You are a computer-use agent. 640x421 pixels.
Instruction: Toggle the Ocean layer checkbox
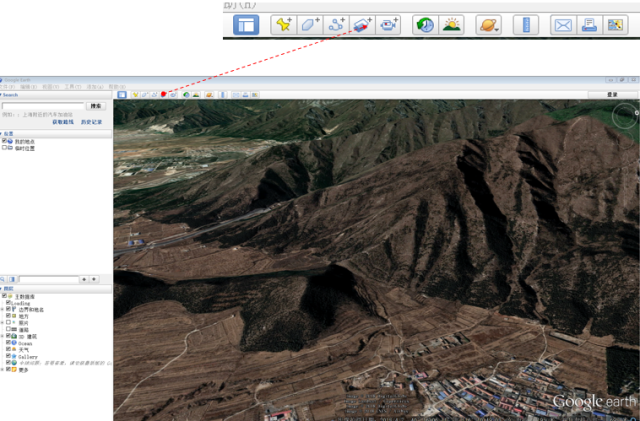(x=8, y=343)
